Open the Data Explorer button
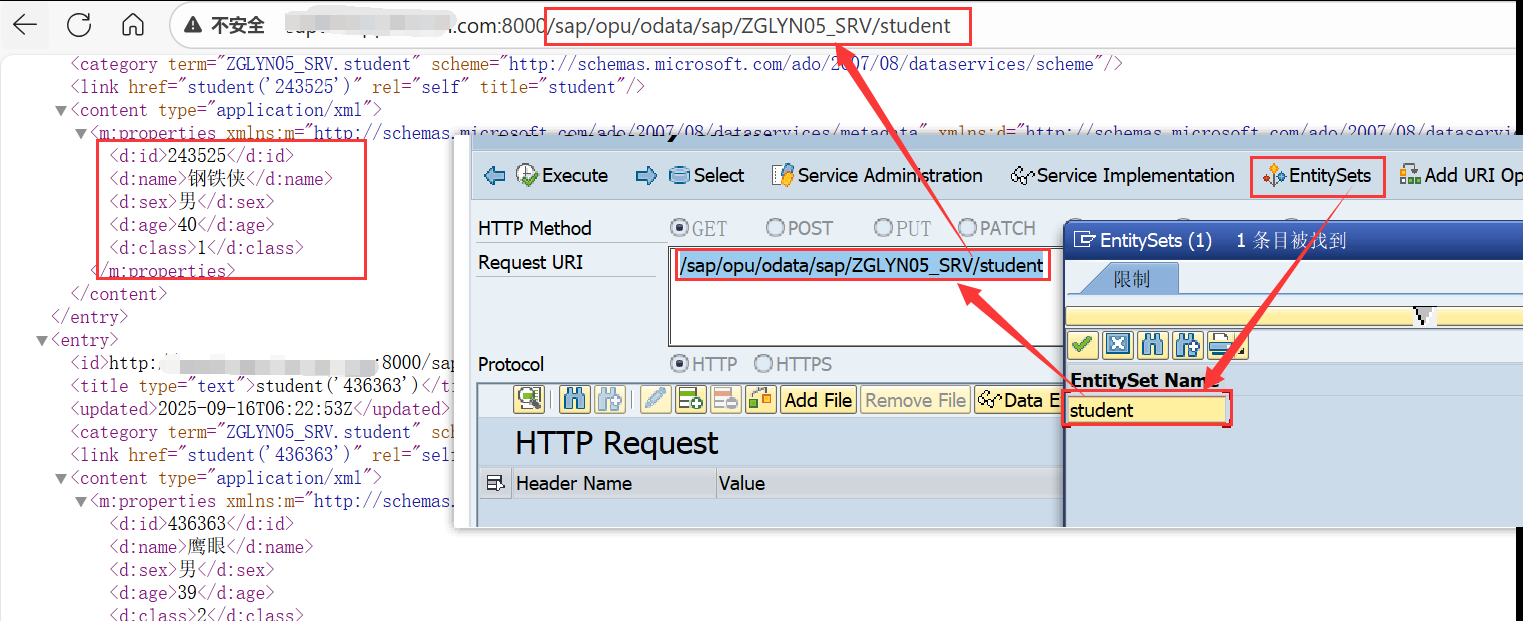Image resolution: width=1523 pixels, height=621 pixels. (1019, 400)
